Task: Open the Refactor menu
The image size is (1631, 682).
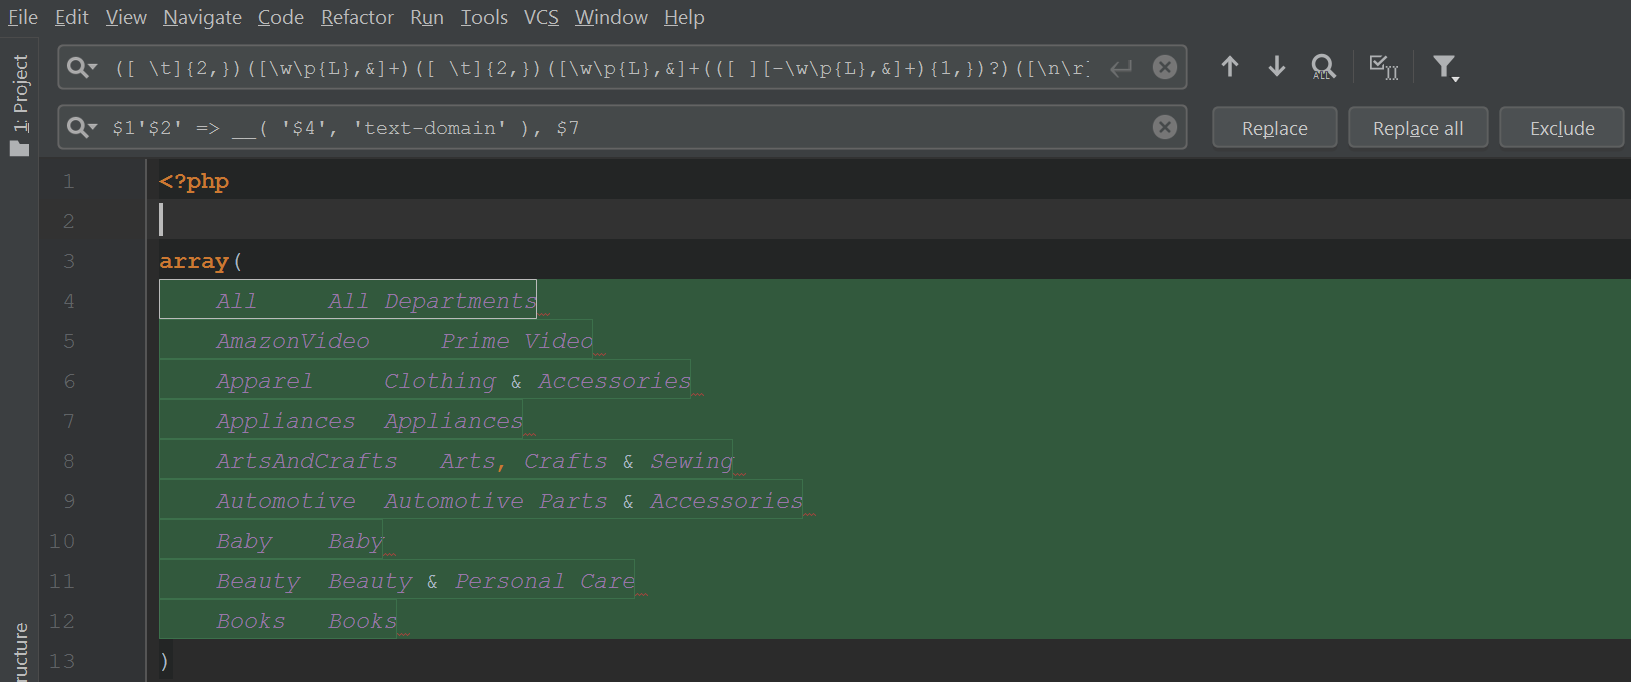Action: point(357,17)
